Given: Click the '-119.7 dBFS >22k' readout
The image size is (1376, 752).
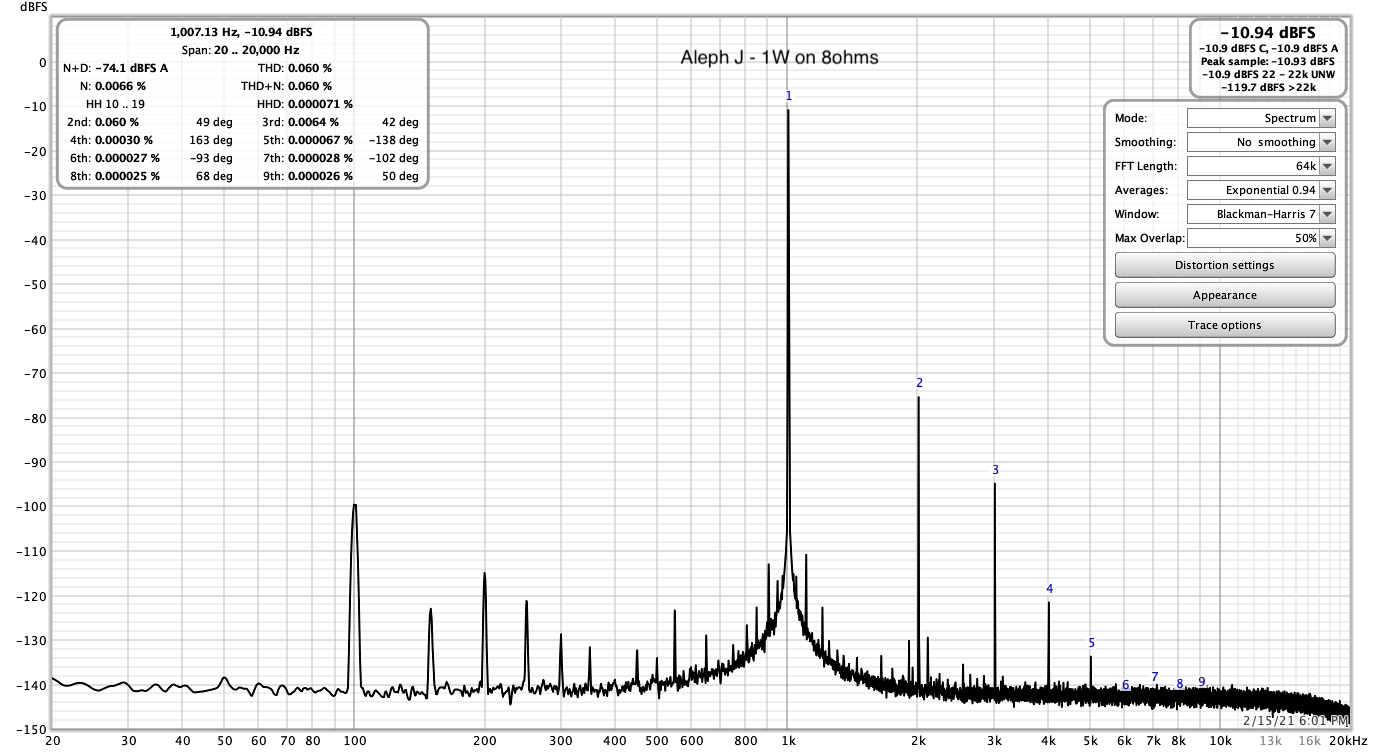Looking at the screenshot, I should click(x=1268, y=87).
